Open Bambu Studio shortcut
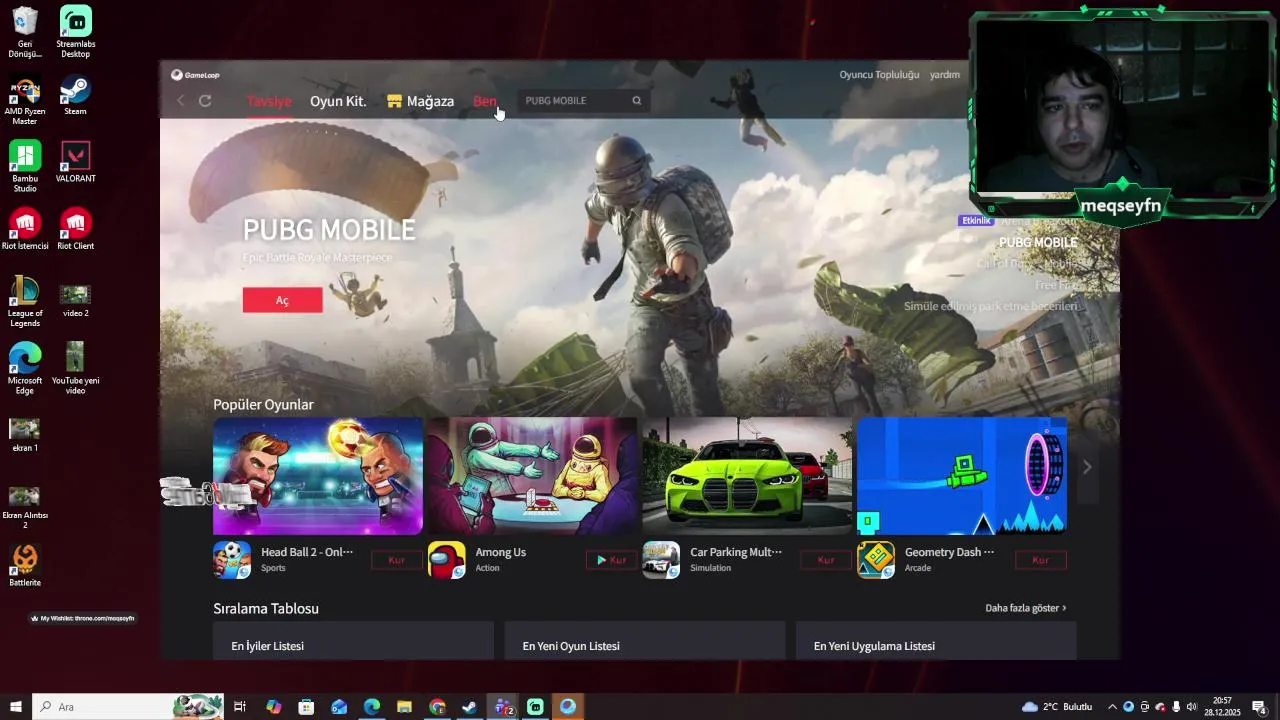The image size is (1280, 720). pyautogui.click(x=25, y=167)
